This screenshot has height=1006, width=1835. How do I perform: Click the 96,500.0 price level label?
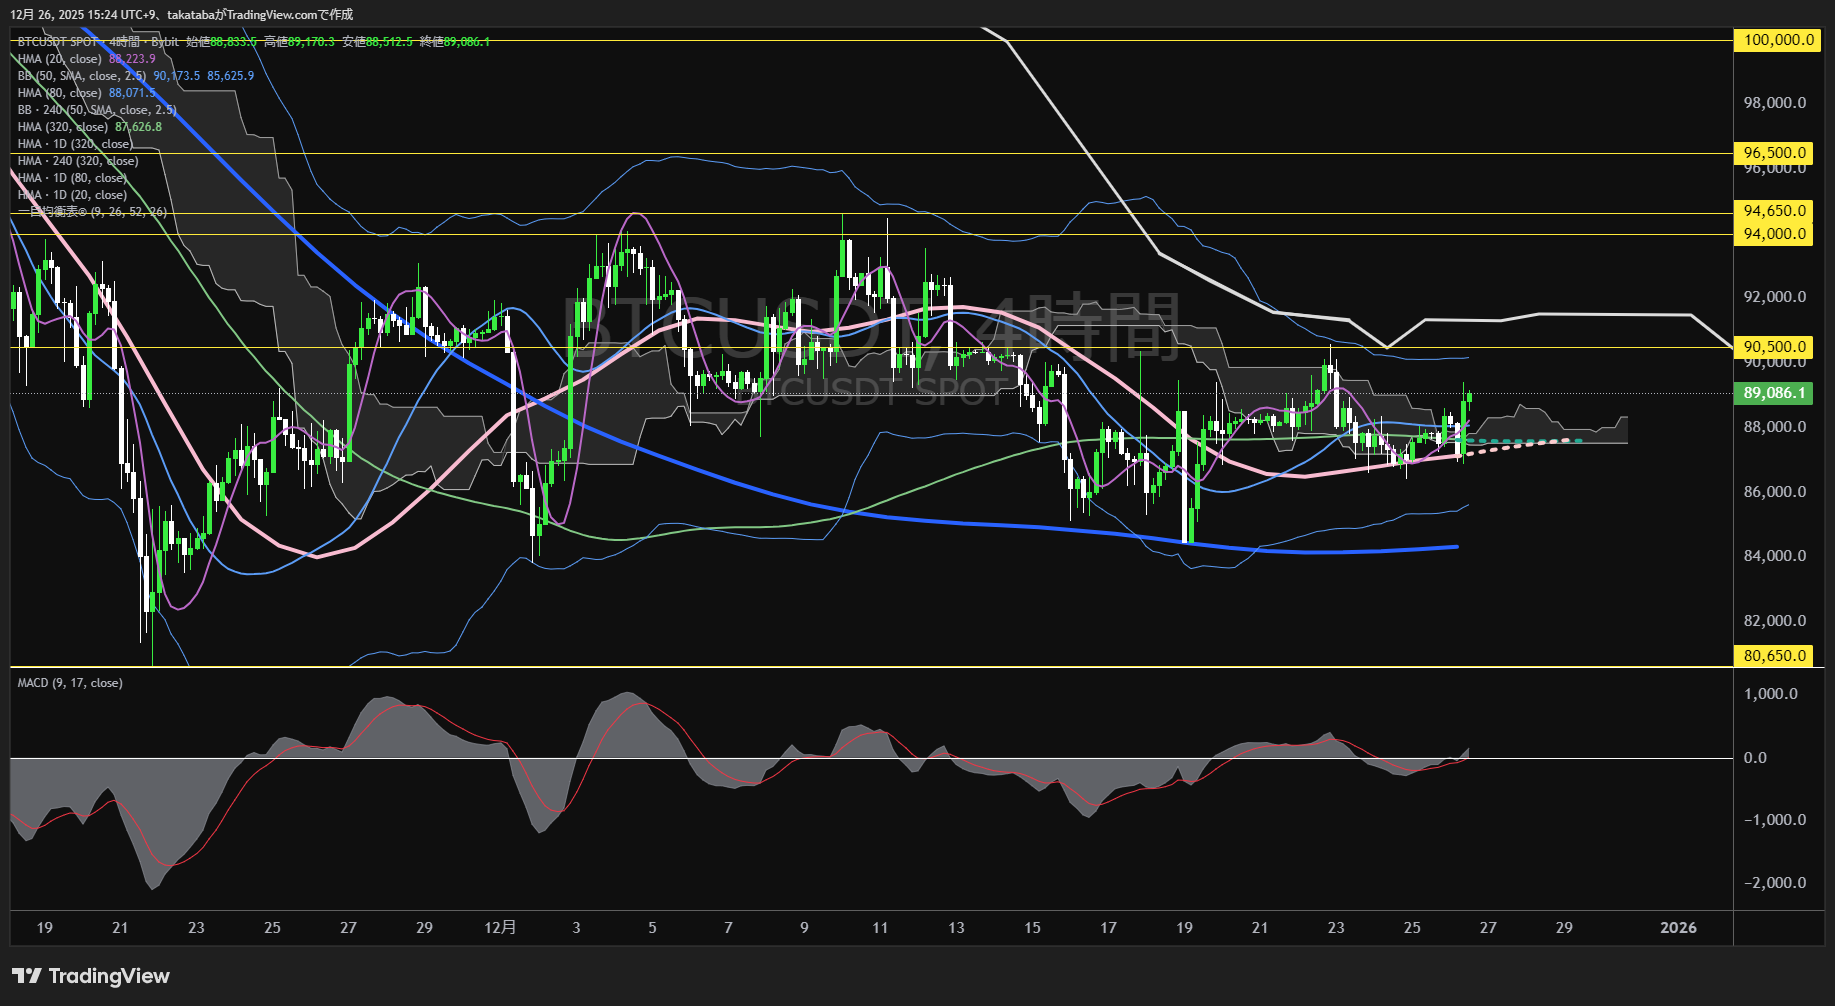(x=1775, y=153)
